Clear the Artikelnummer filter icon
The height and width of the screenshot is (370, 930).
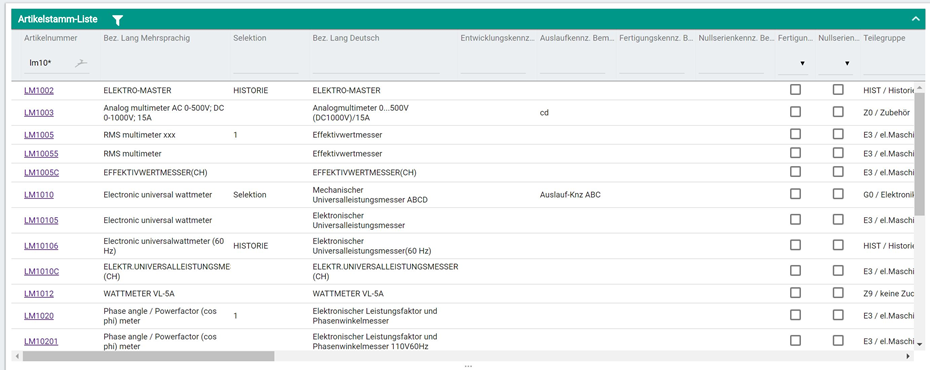tap(81, 63)
